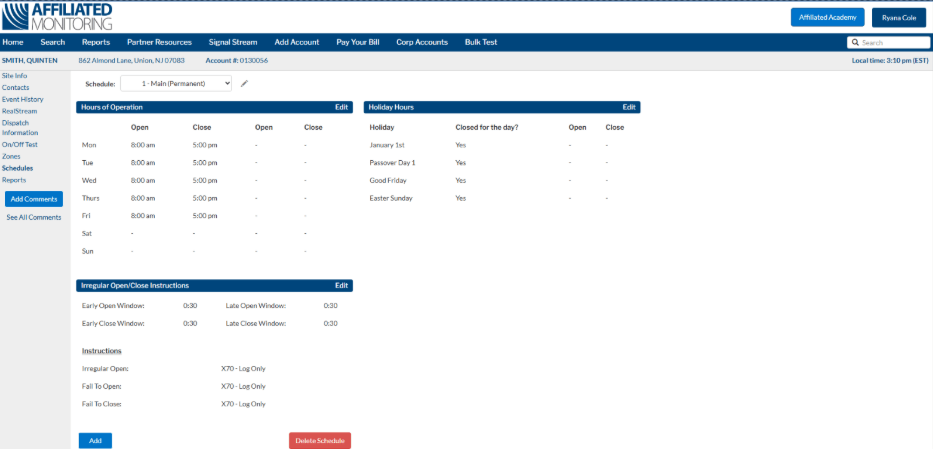Click the search magnifier icon

pos(855,43)
